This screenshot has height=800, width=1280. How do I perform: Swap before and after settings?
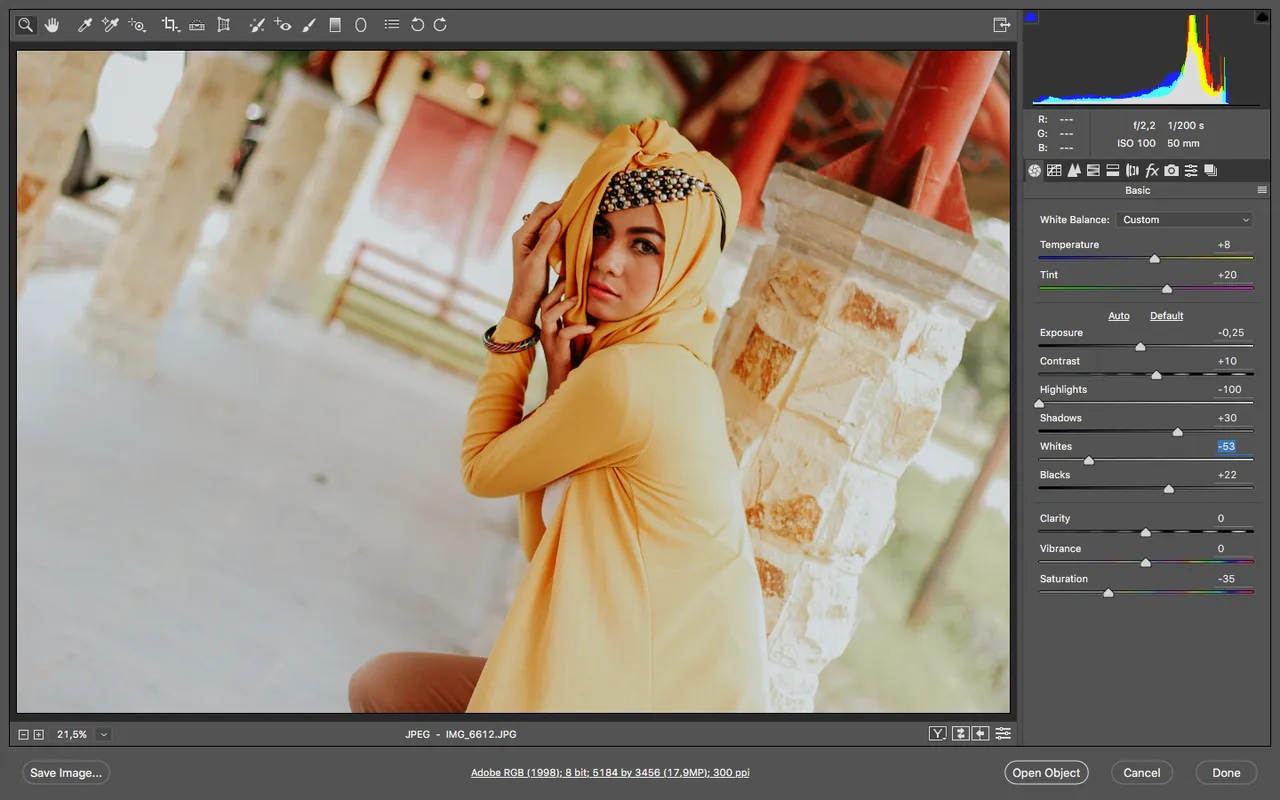(960, 734)
